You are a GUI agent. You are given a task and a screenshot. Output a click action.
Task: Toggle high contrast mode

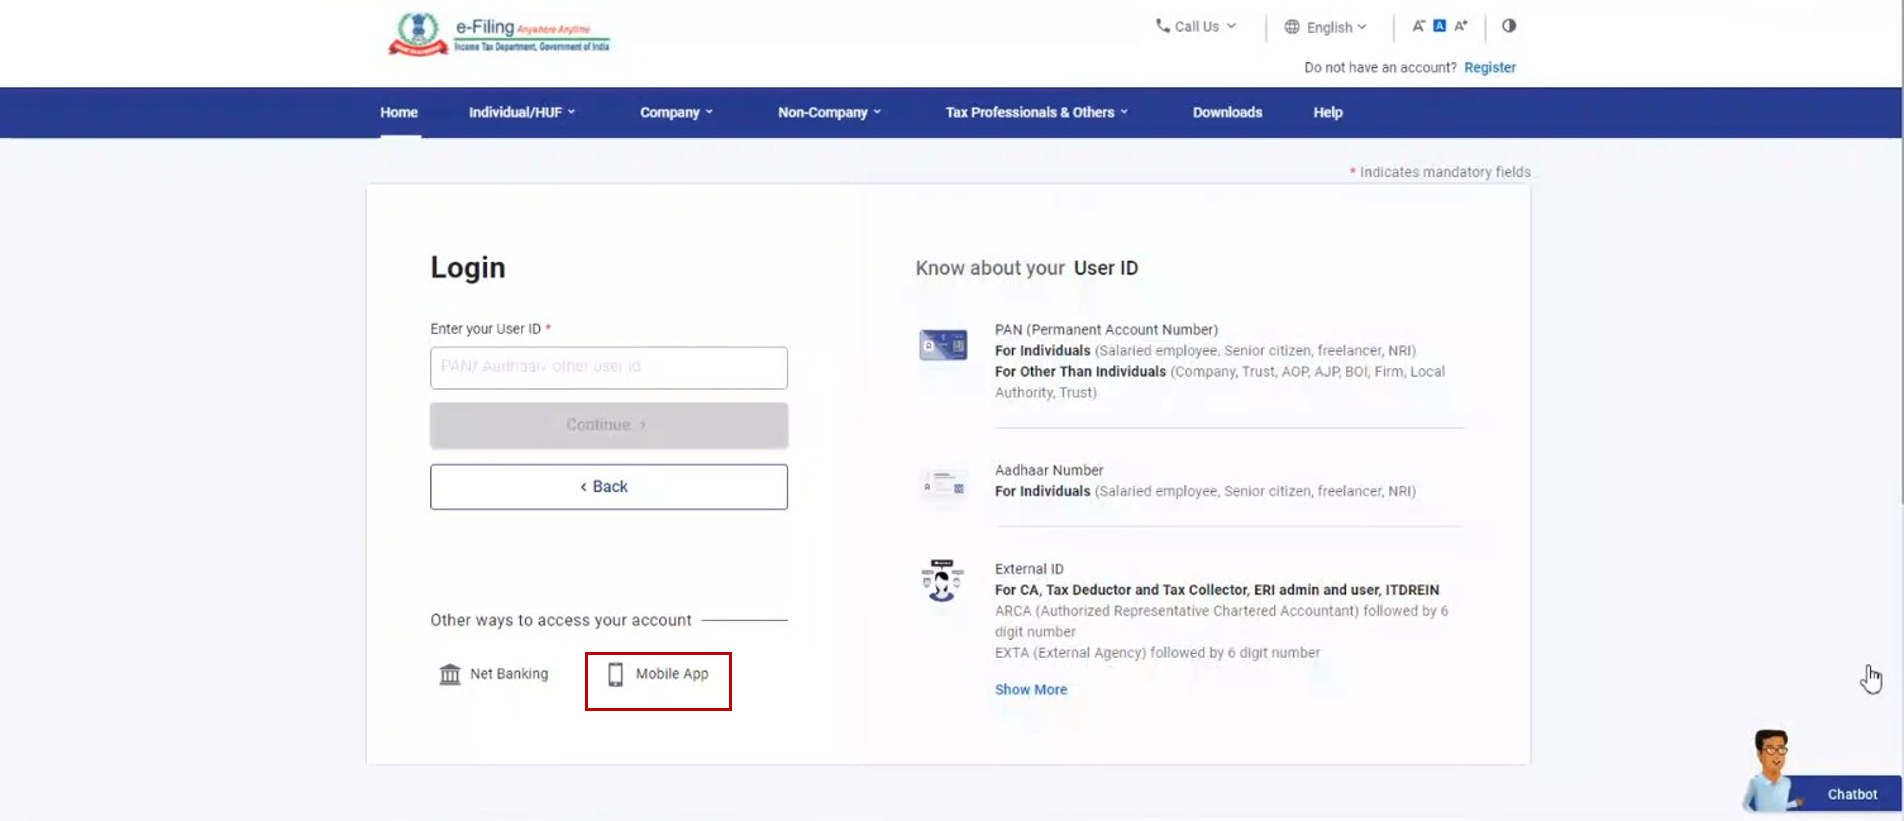click(1509, 26)
